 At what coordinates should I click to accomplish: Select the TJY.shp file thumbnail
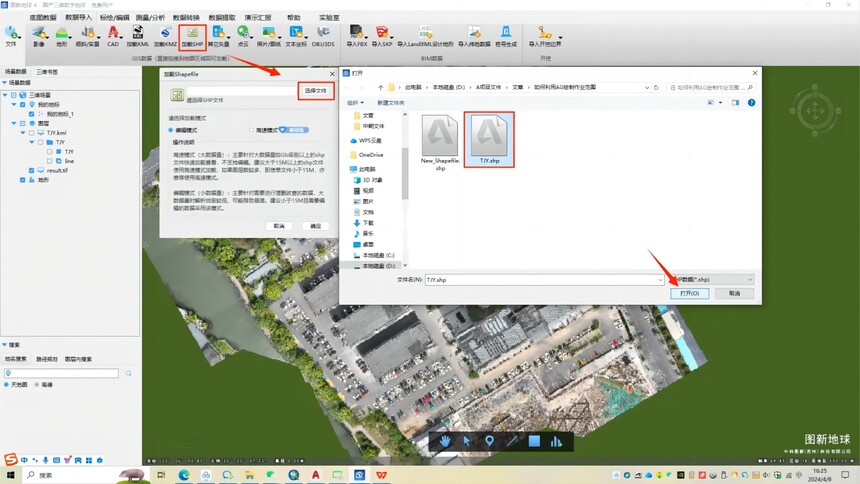(x=489, y=139)
